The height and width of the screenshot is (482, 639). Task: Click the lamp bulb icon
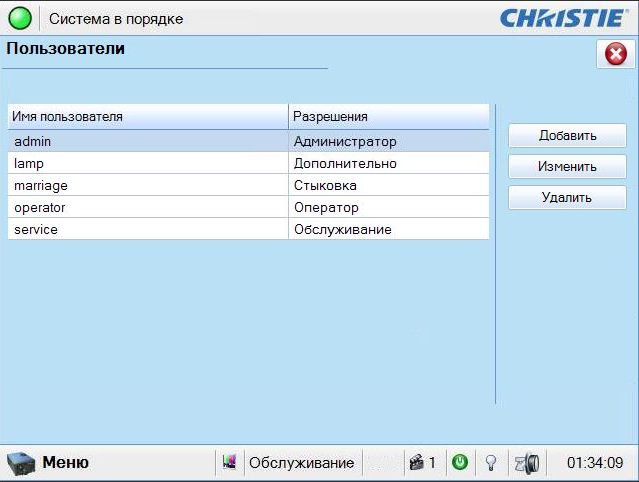(x=491, y=463)
